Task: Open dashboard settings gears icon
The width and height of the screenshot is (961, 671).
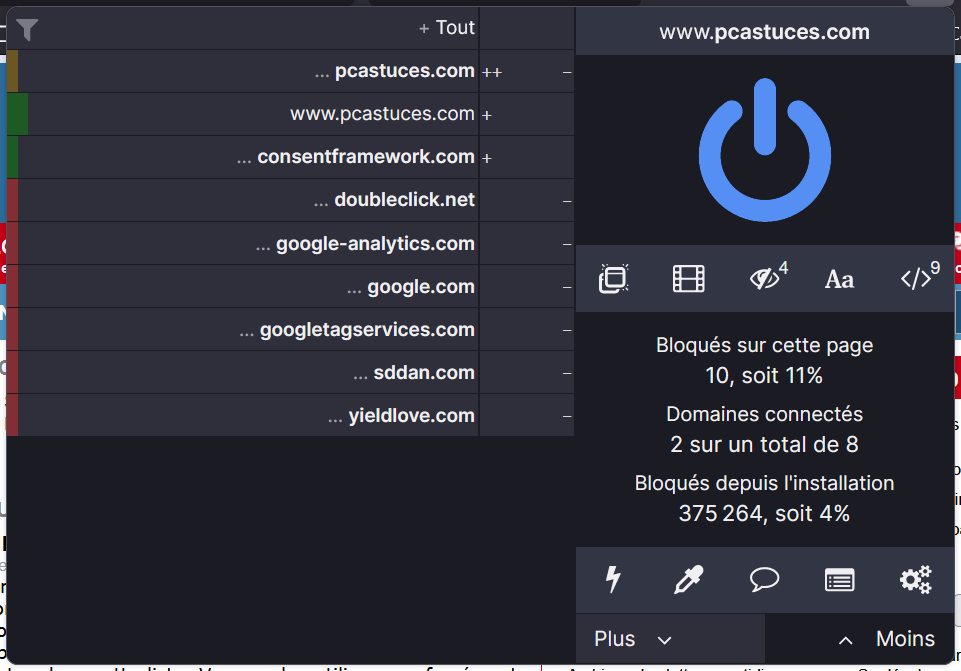Action: click(916, 579)
